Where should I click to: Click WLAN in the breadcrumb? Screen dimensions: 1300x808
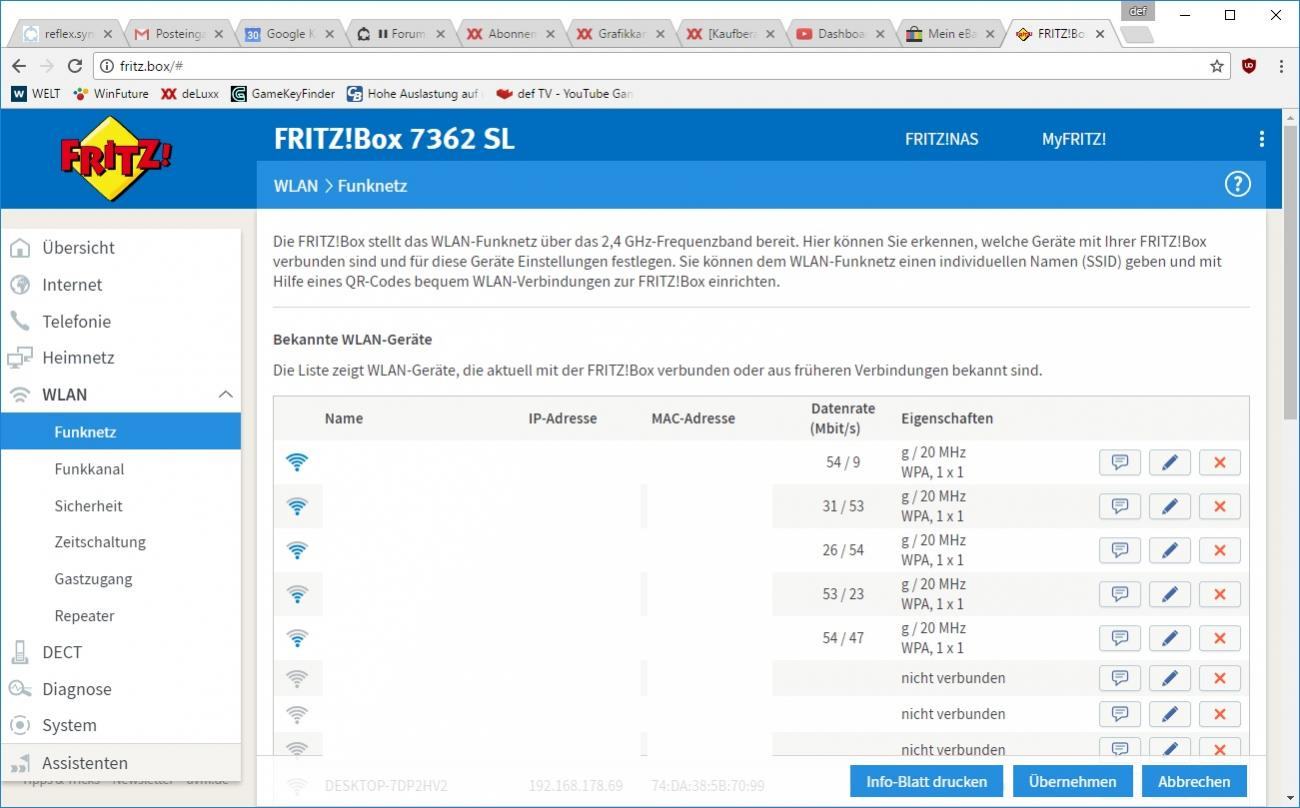295,185
